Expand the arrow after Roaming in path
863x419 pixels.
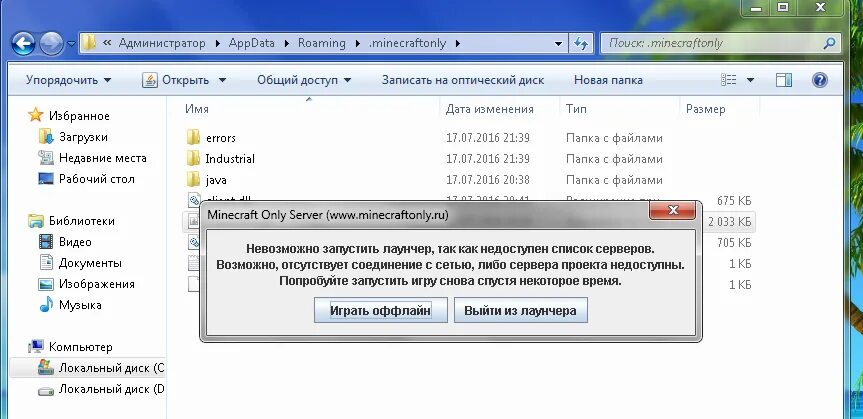357,43
